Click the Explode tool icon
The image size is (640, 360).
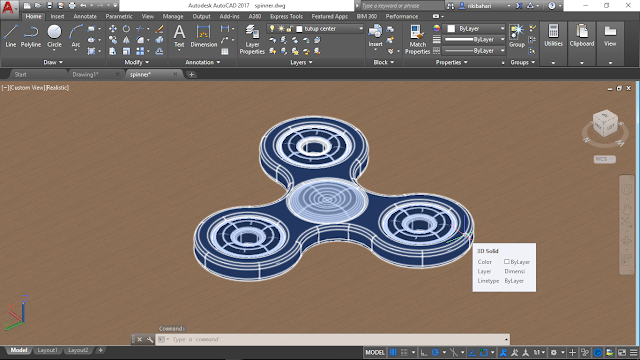point(160,40)
